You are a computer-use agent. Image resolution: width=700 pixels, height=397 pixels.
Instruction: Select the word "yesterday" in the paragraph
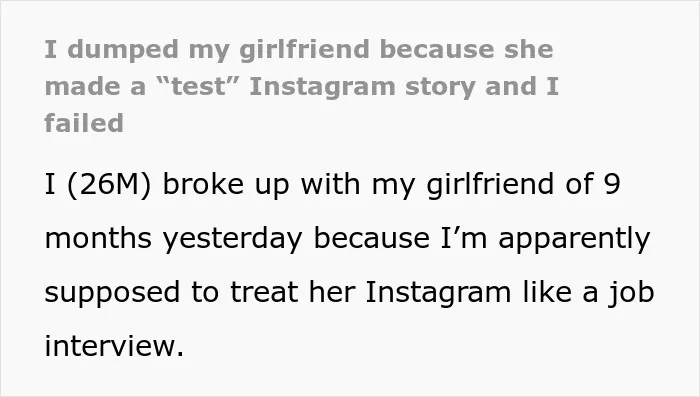pyautogui.click(x=232, y=240)
